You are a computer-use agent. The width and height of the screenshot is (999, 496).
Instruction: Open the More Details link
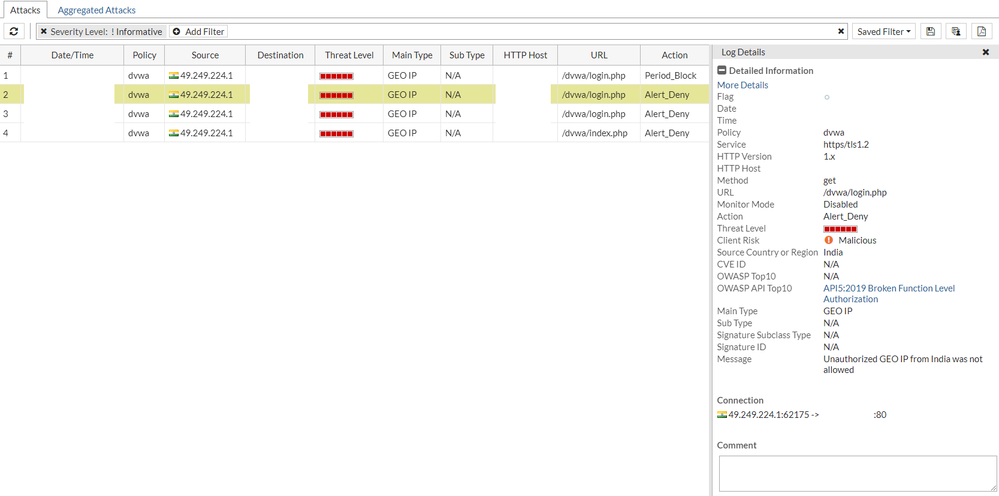click(x=742, y=85)
